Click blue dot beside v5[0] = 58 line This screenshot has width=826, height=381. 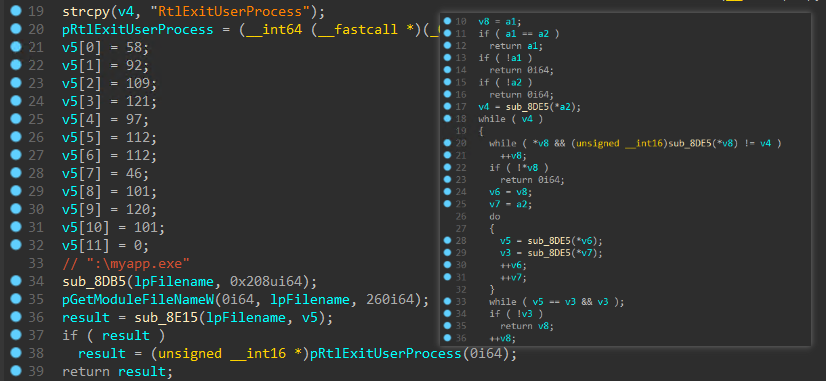tap(15, 47)
